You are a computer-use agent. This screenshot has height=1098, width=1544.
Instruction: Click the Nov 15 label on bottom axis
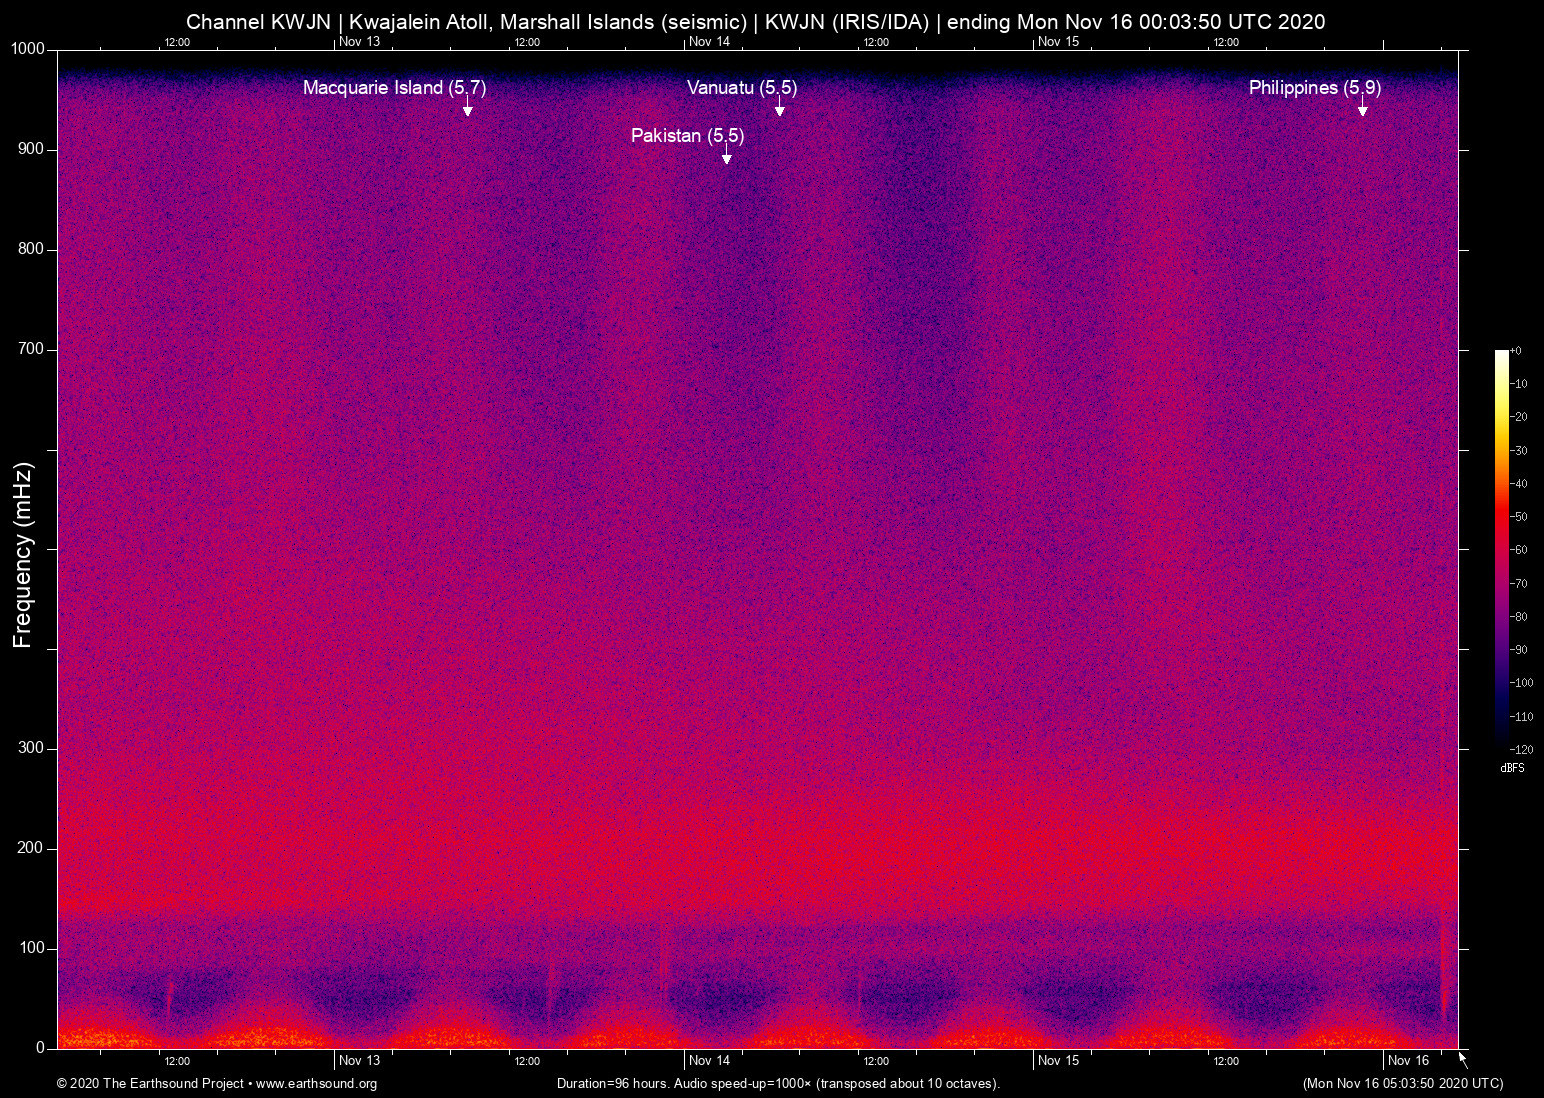1058,1060
